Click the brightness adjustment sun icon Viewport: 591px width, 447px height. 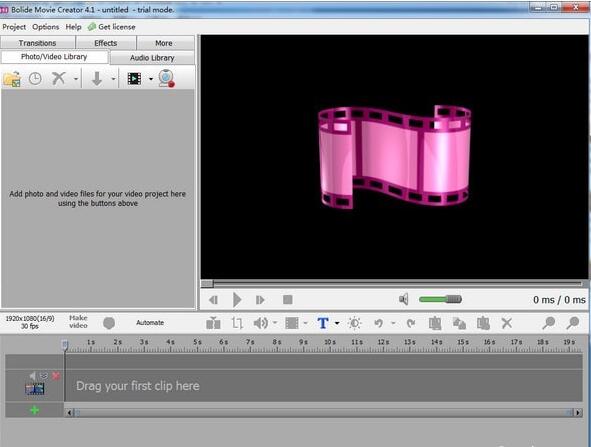tap(355, 323)
